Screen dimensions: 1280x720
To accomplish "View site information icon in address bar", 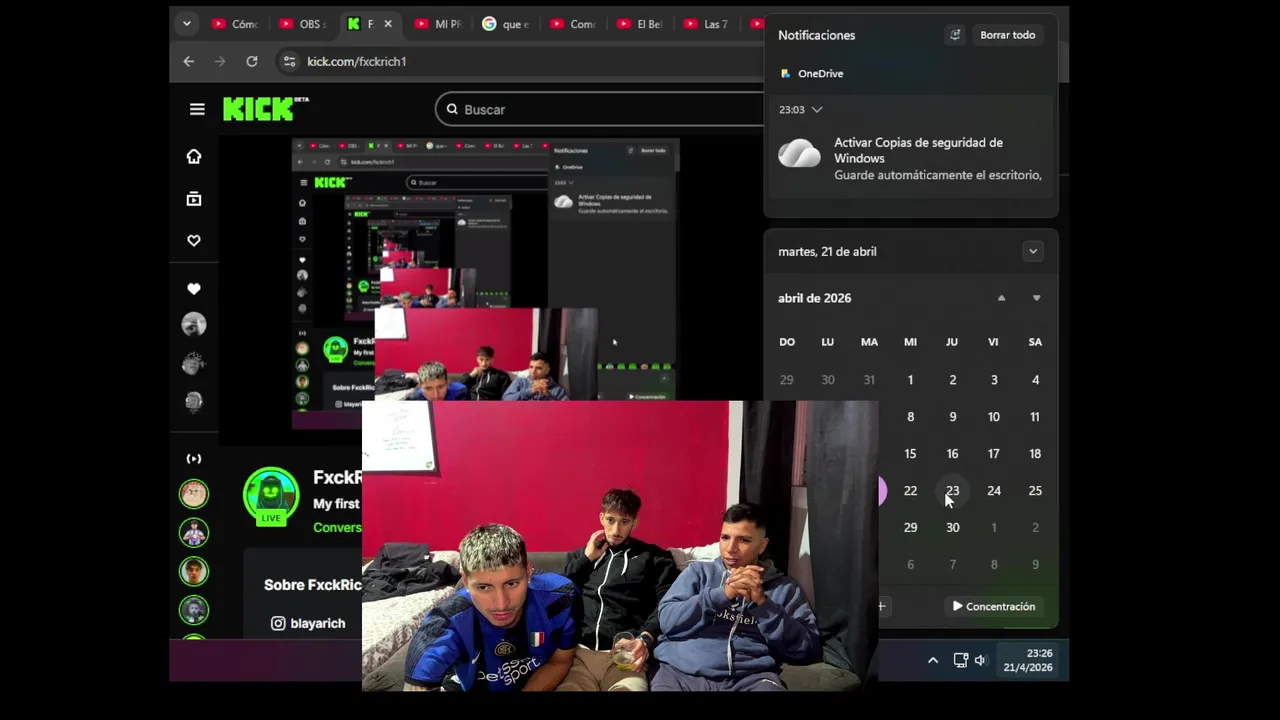I will [x=289, y=61].
